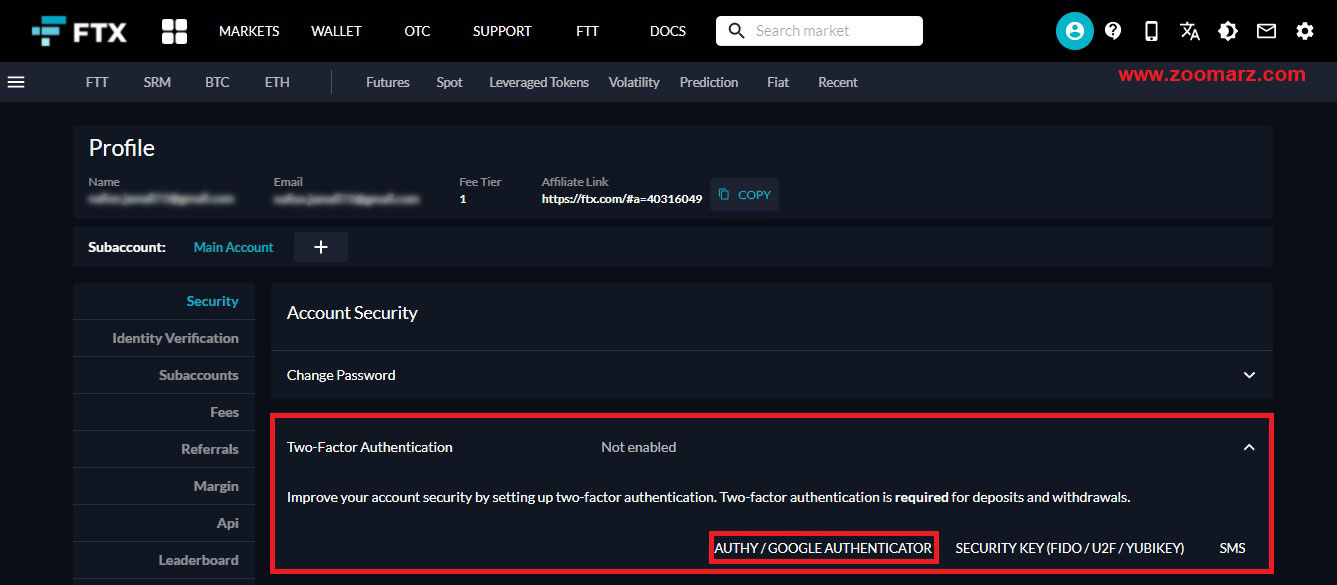Image resolution: width=1337 pixels, height=585 pixels.
Task: Open the language translation icon
Action: [1189, 31]
